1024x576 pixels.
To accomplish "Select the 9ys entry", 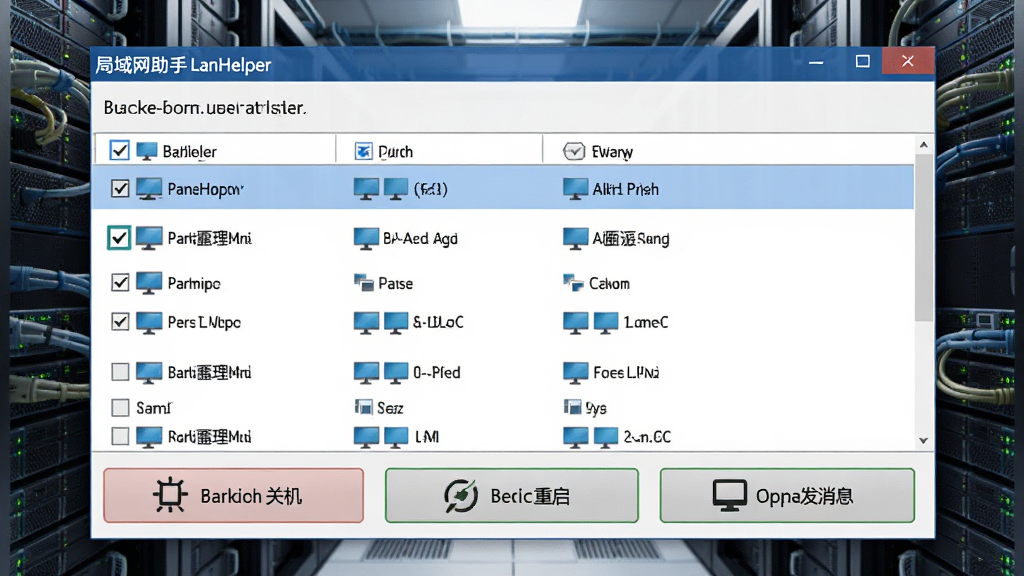I will 596,408.
